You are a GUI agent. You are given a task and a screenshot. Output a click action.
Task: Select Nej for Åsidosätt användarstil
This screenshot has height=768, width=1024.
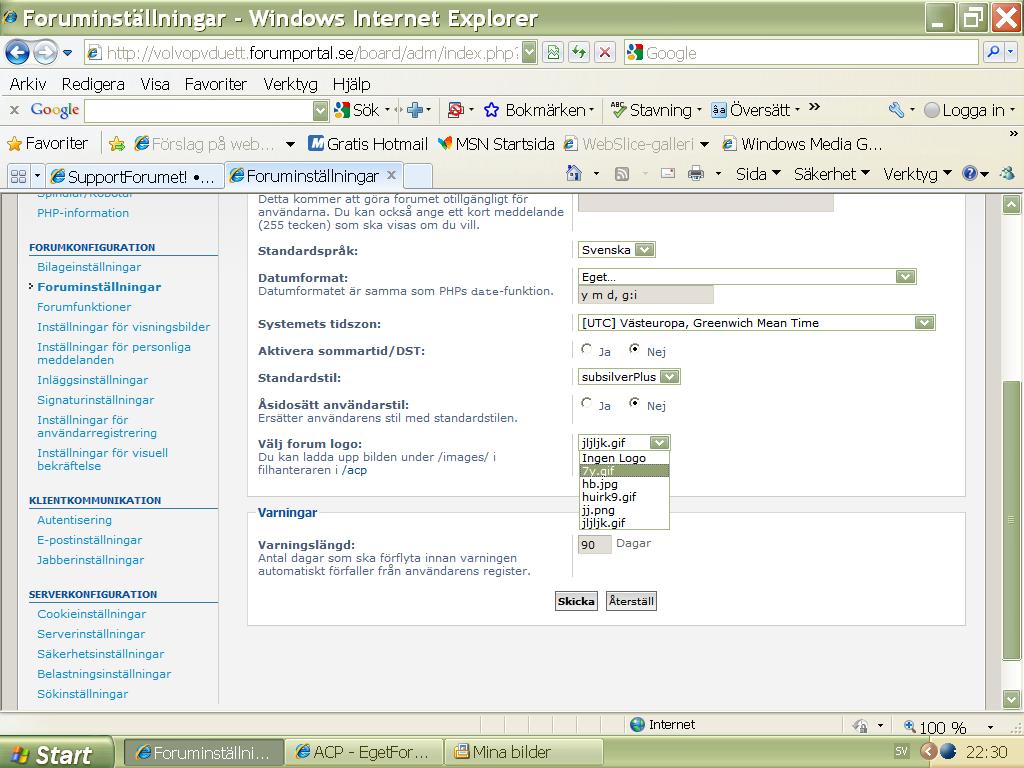tap(635, 404)
